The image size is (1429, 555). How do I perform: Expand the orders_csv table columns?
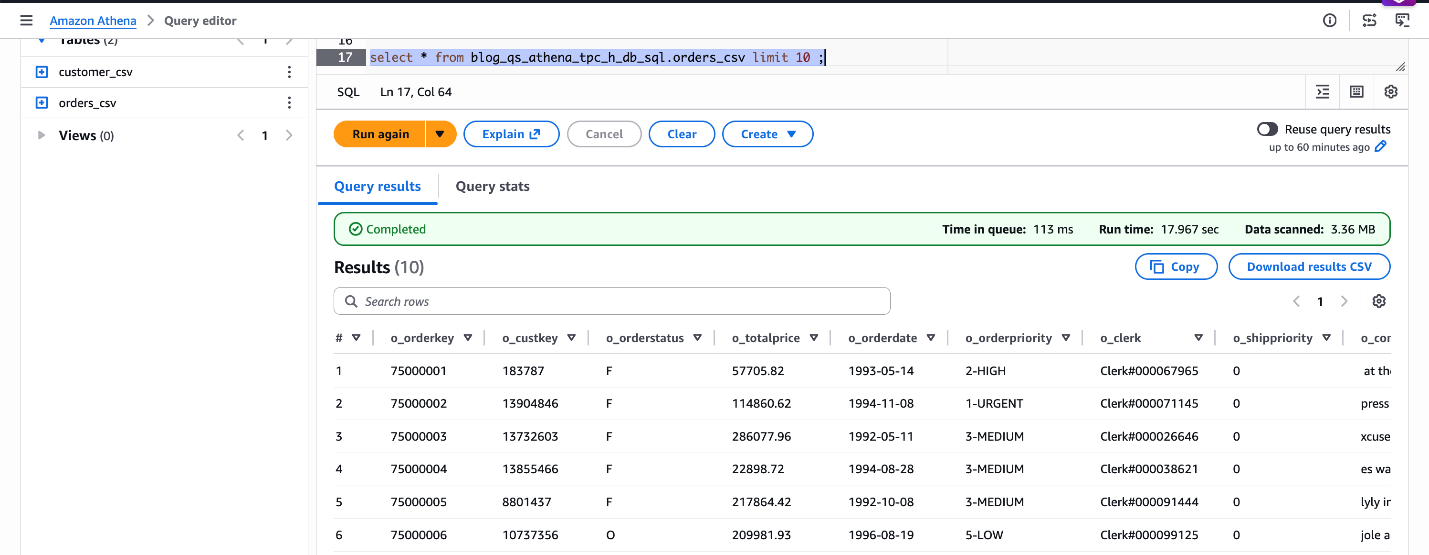pos(42,103)
